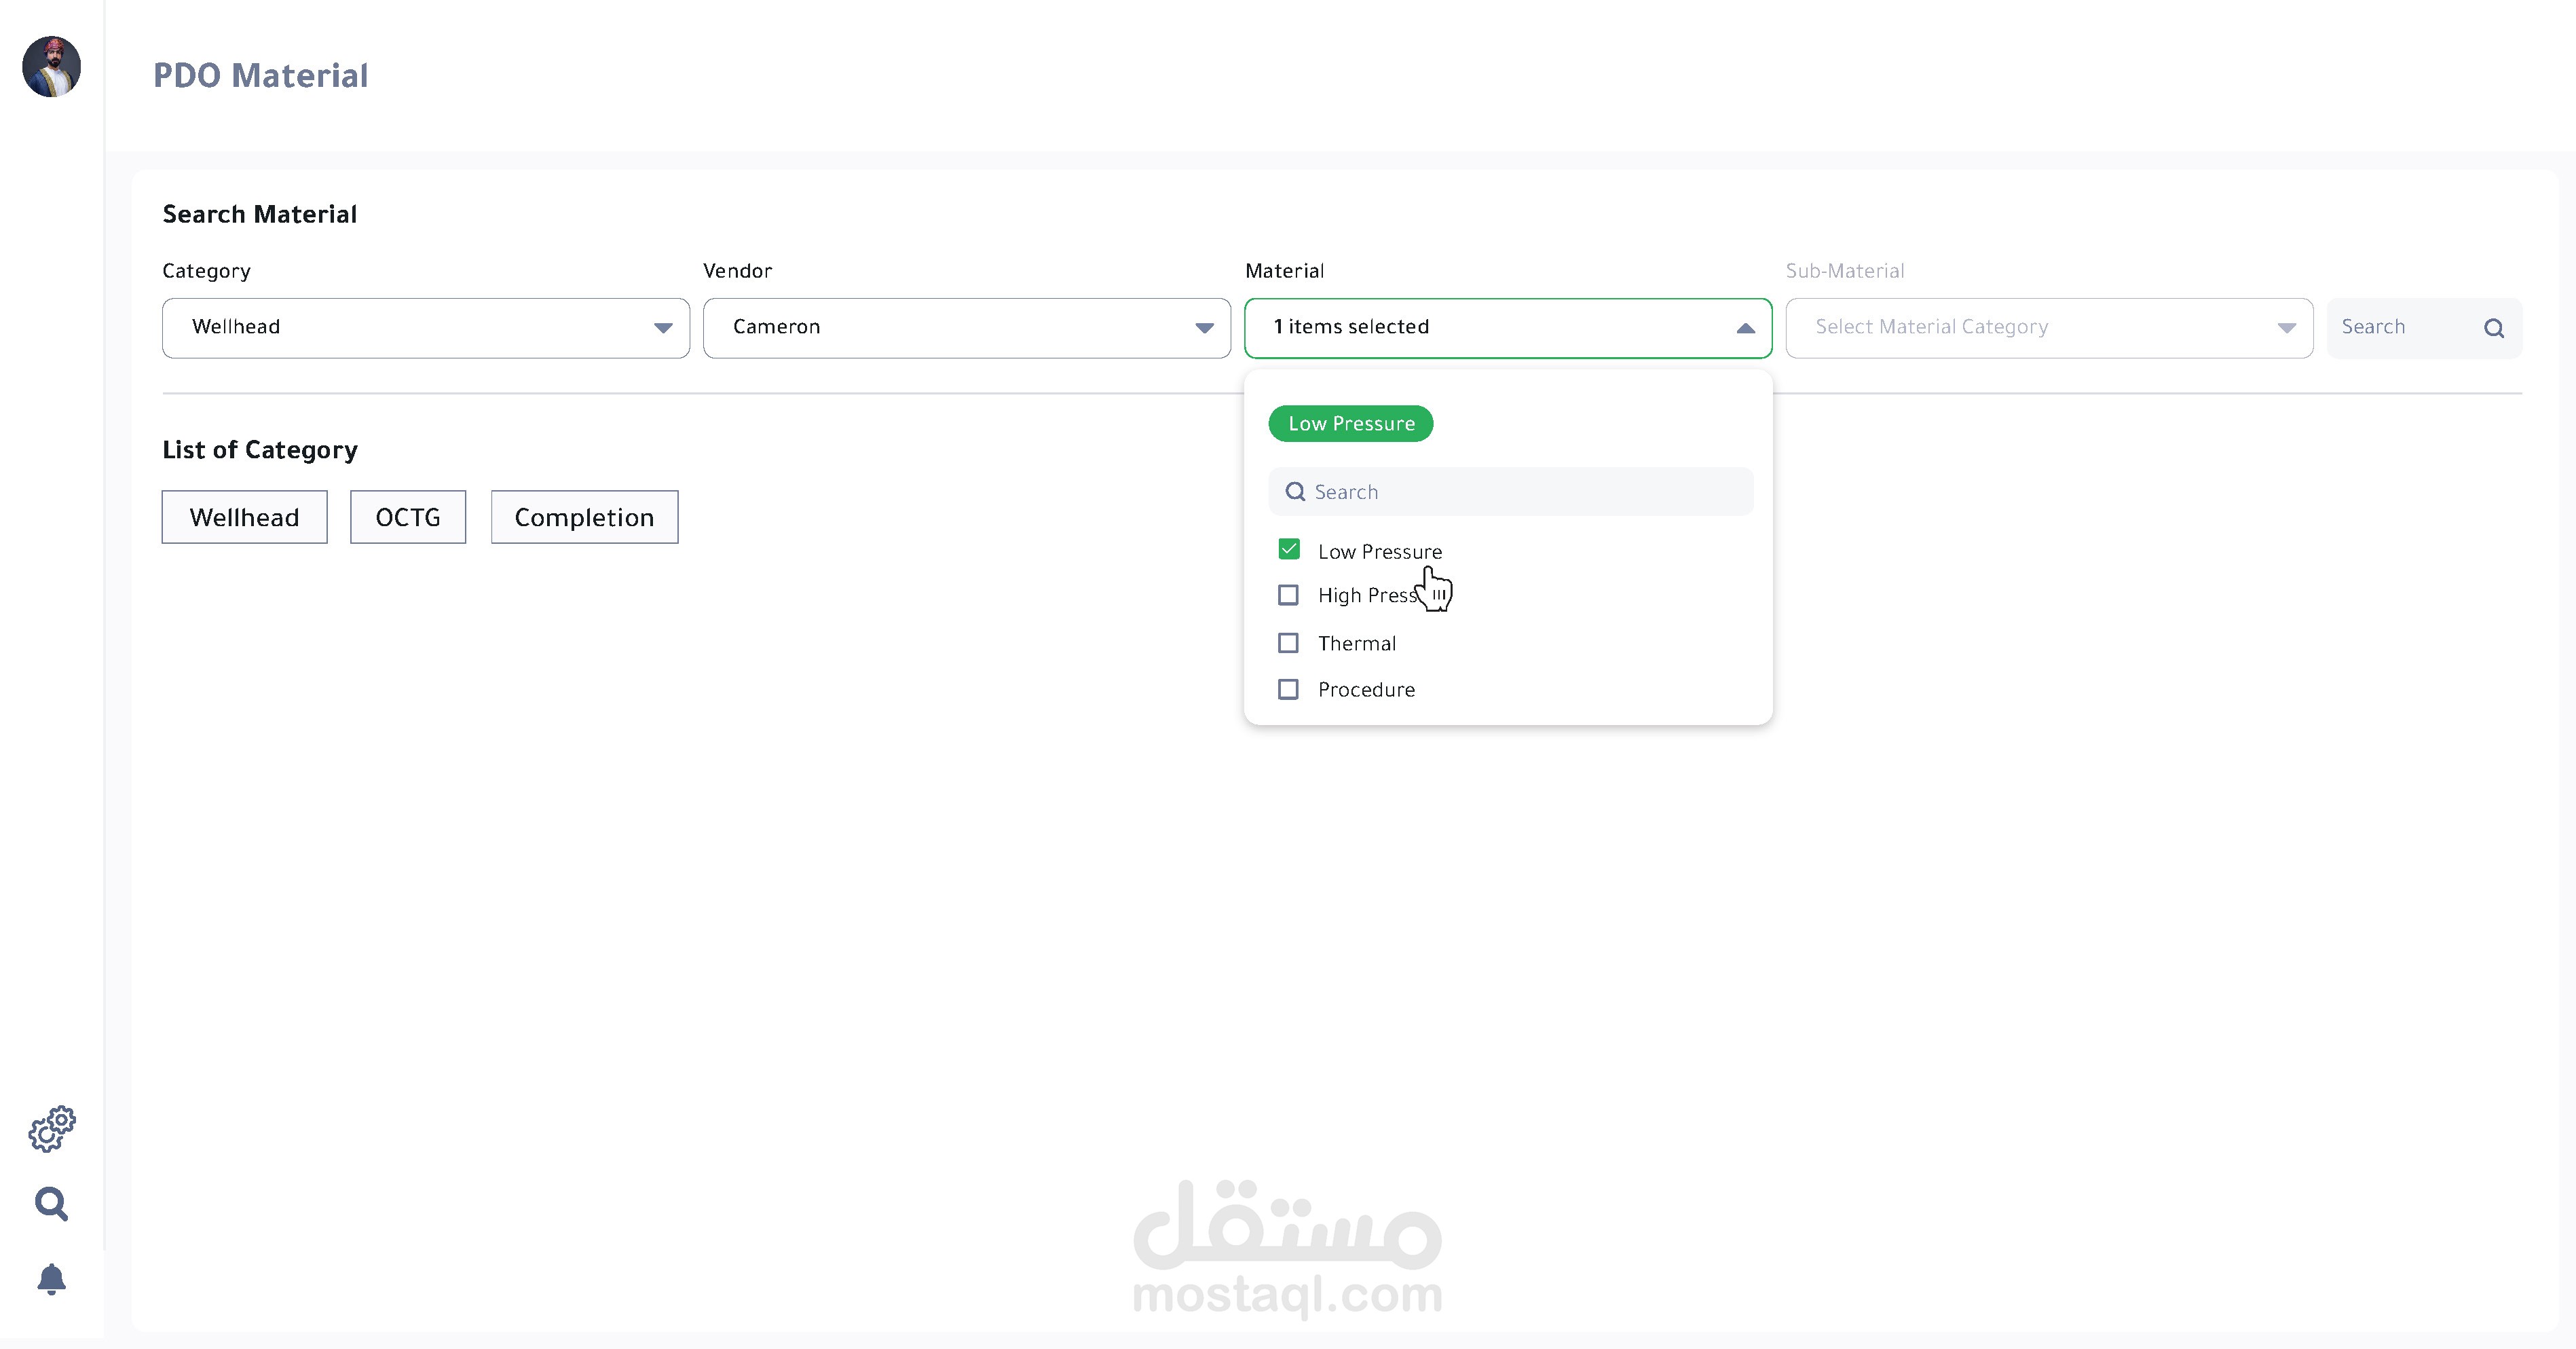Click magnifier icon in top-right Search box
The height and width of the screenshot is (1349, 2576).
[x=2493, y=328]
